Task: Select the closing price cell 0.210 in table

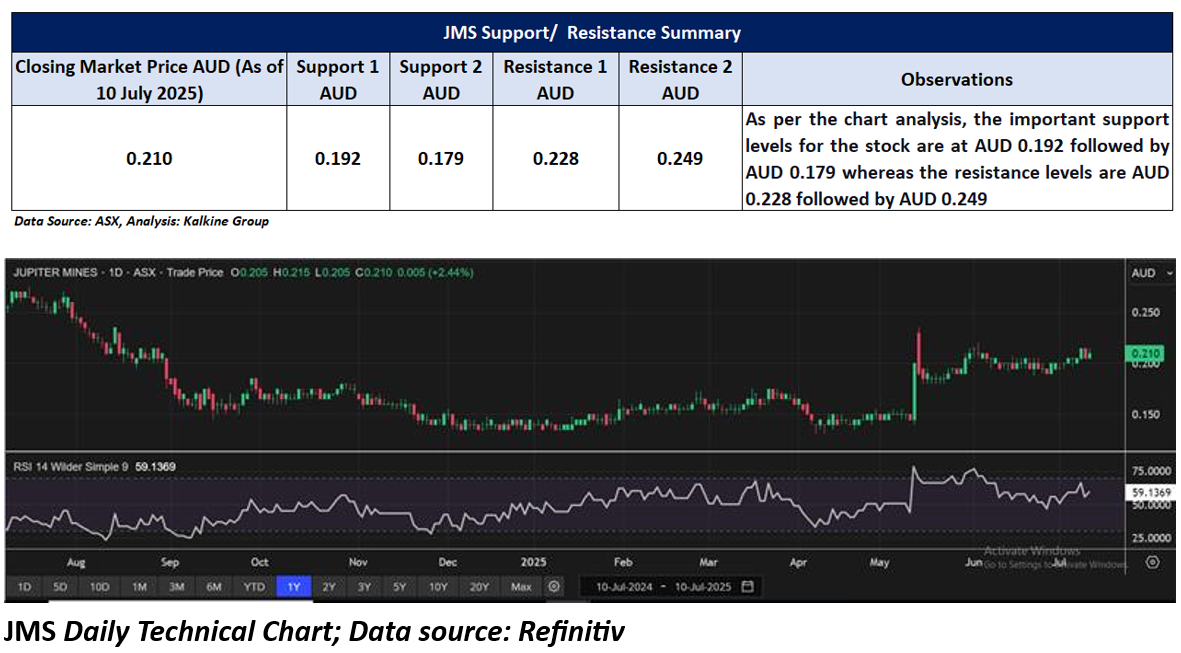Action: click(149, 158)
